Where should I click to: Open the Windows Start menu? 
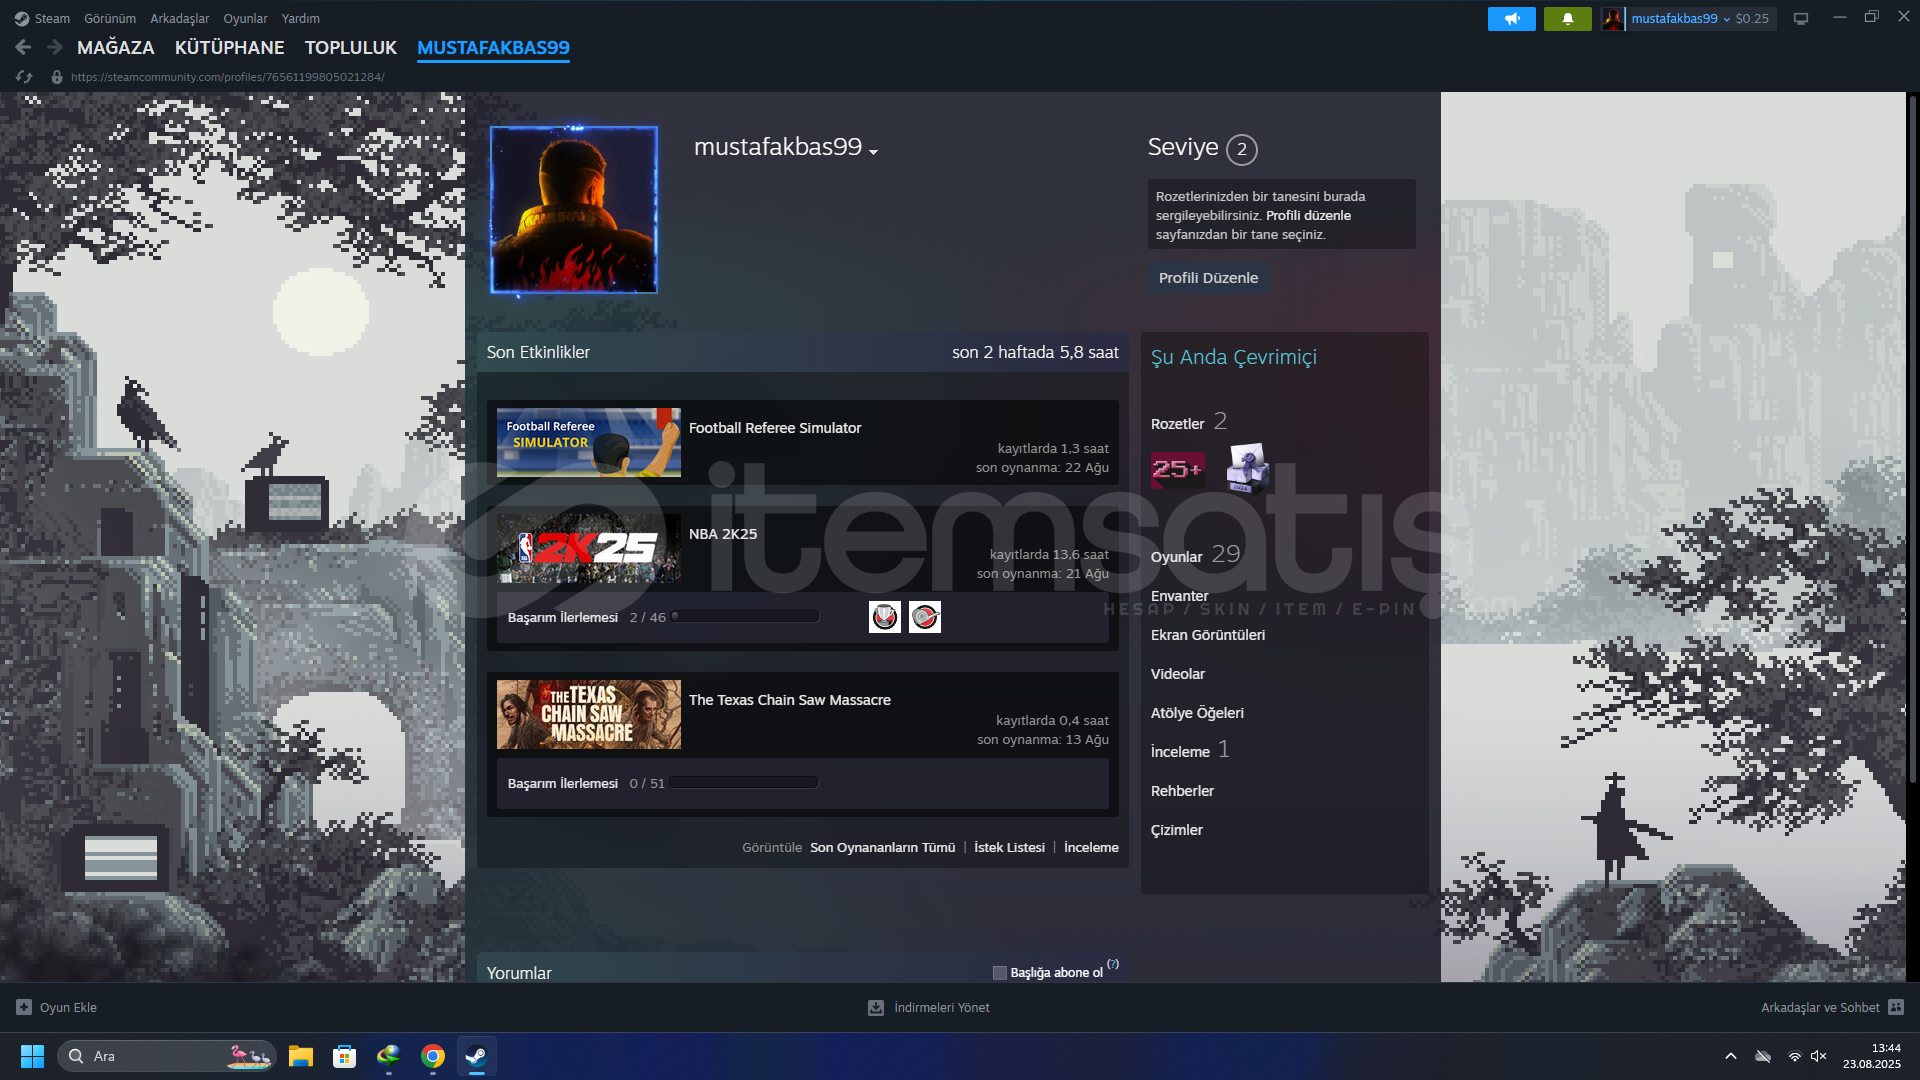[32, 1056]
